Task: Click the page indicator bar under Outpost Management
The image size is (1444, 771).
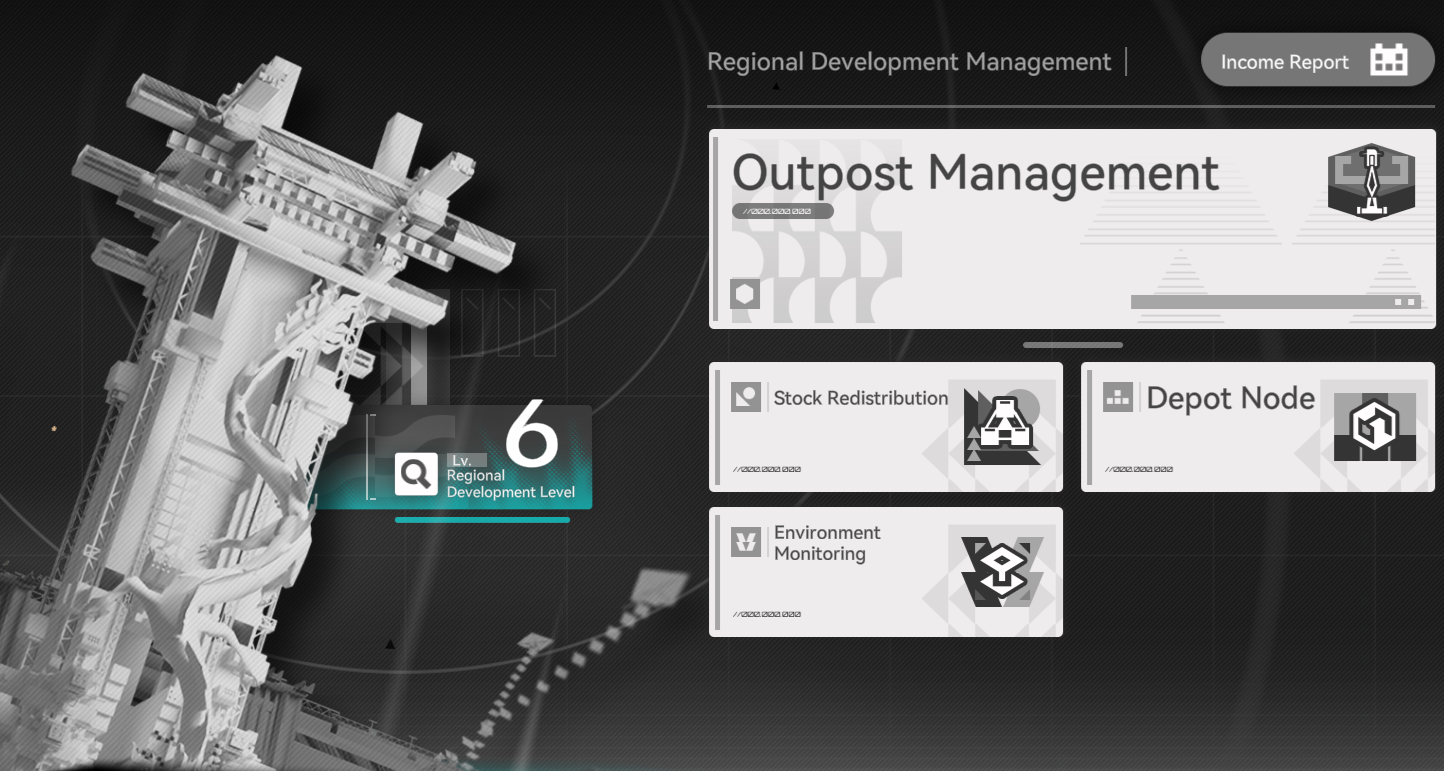Action: tap(1073, 345)
